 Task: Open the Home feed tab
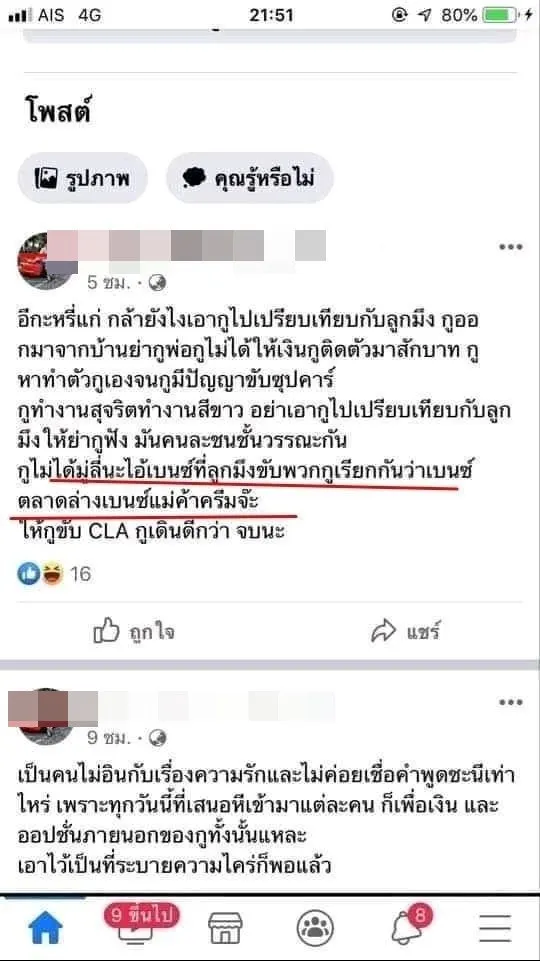46,928
